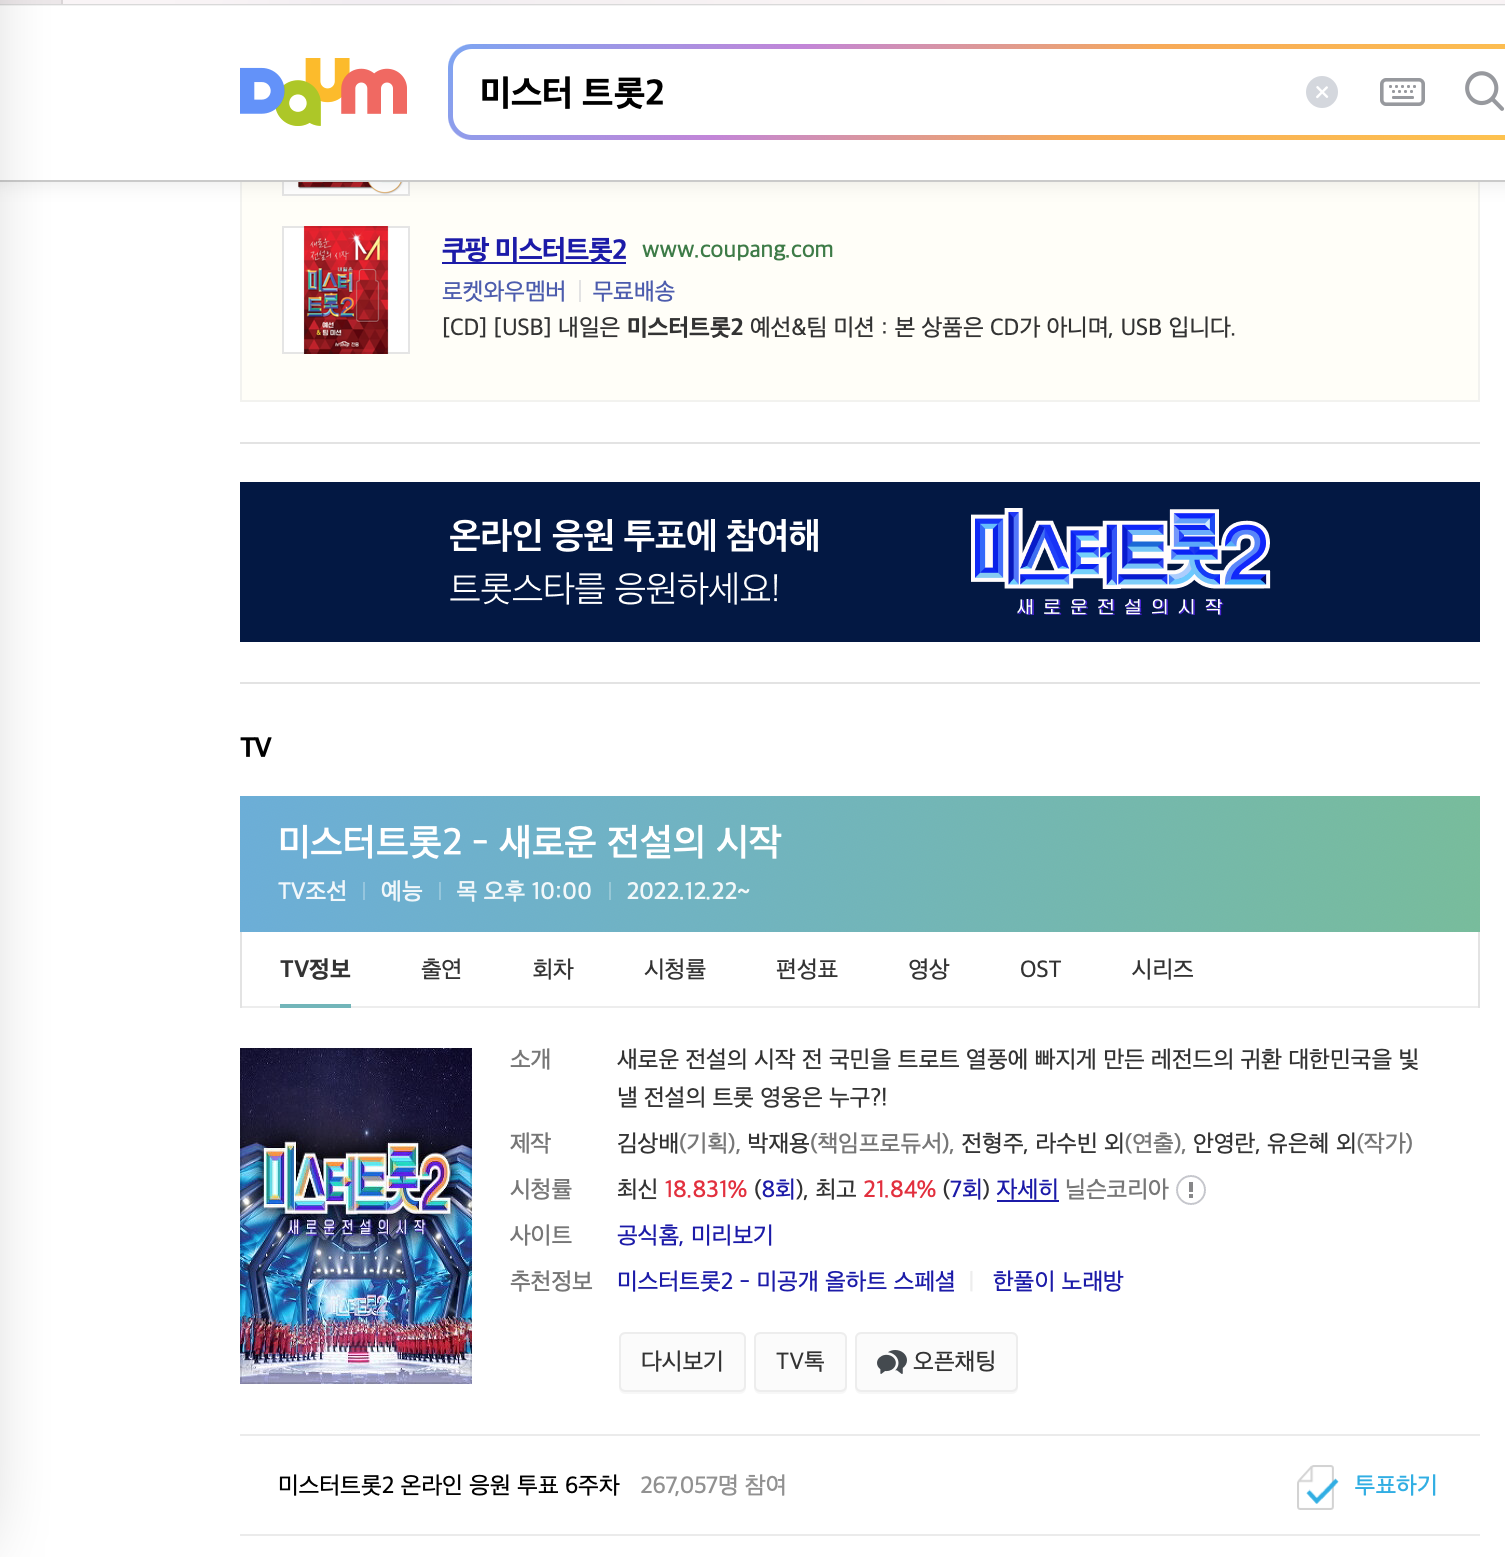Viewport: 1505px width, 1557px height.
Task: Click the red 미스터트롯2 USB product thumbnail
Action: point(346,290)
